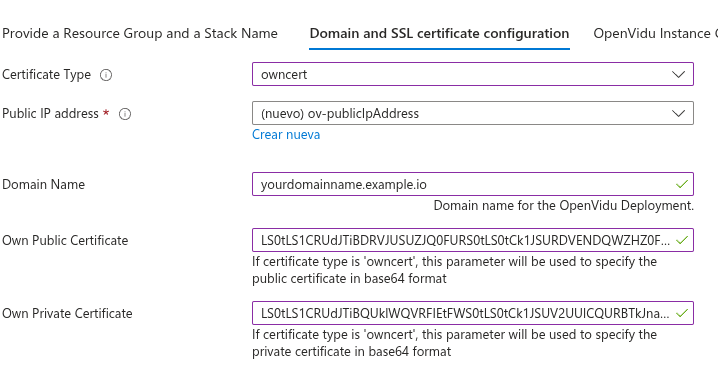718x389 pixels.
Task: Expand the Public IP address dropdown
Action: [473, 113]
